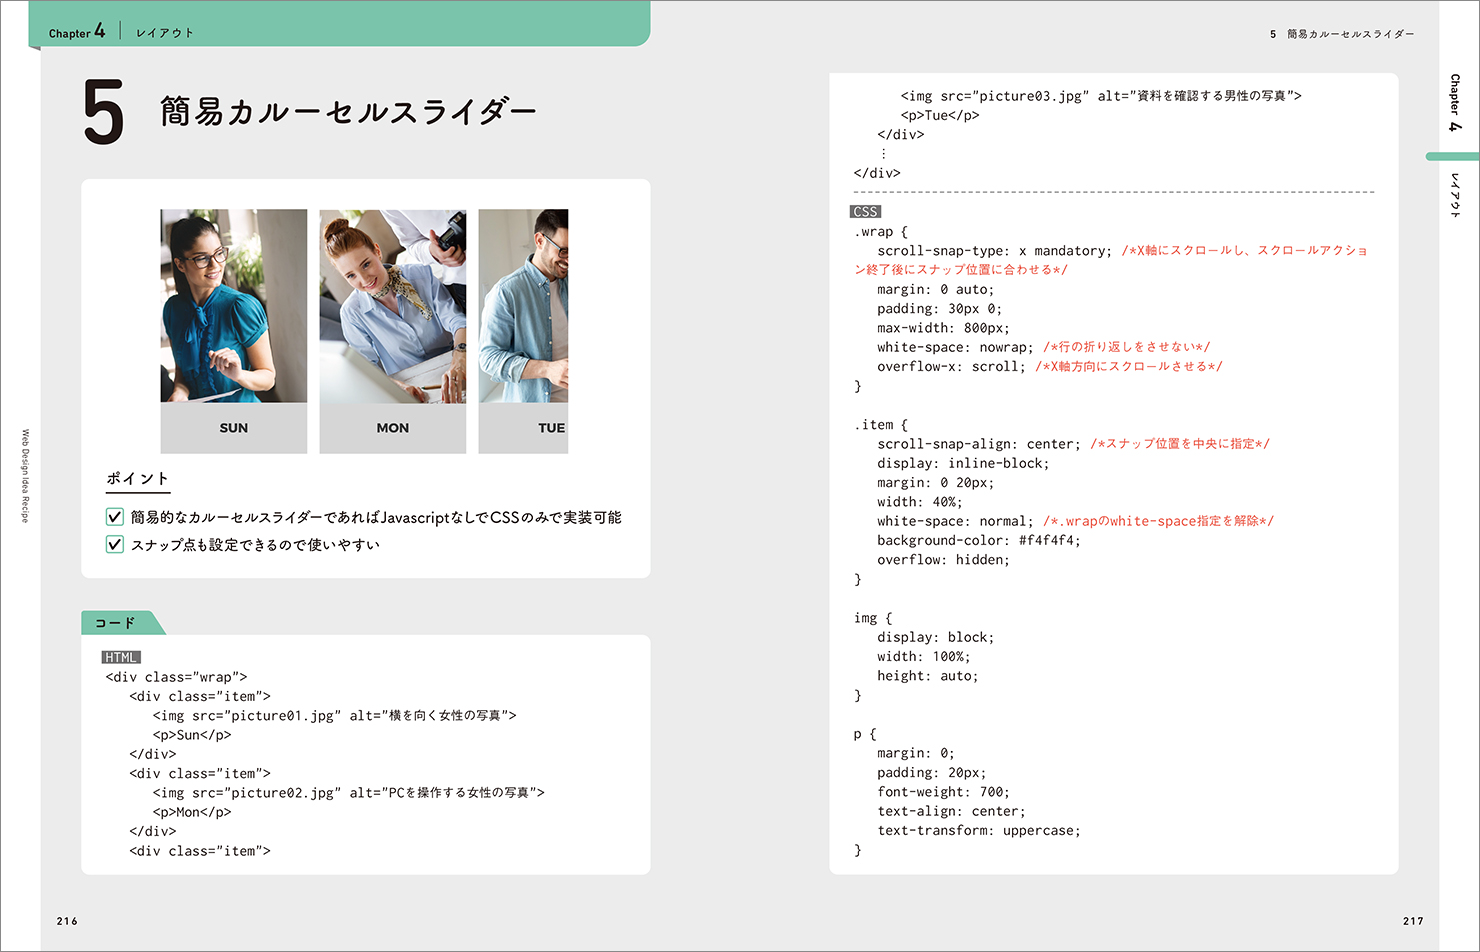Image resolution: width=1480 pixels, height=952 pixels.
Task: Click page number 217
Action: point(1412,921)
